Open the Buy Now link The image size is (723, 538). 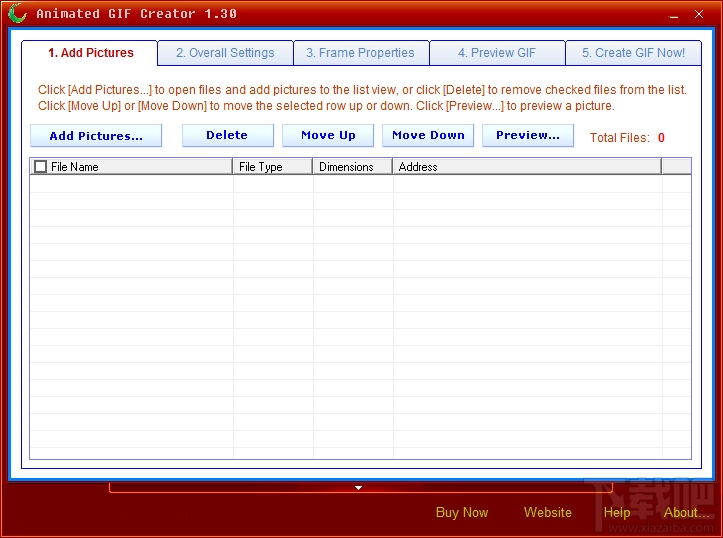pos(462,512)
